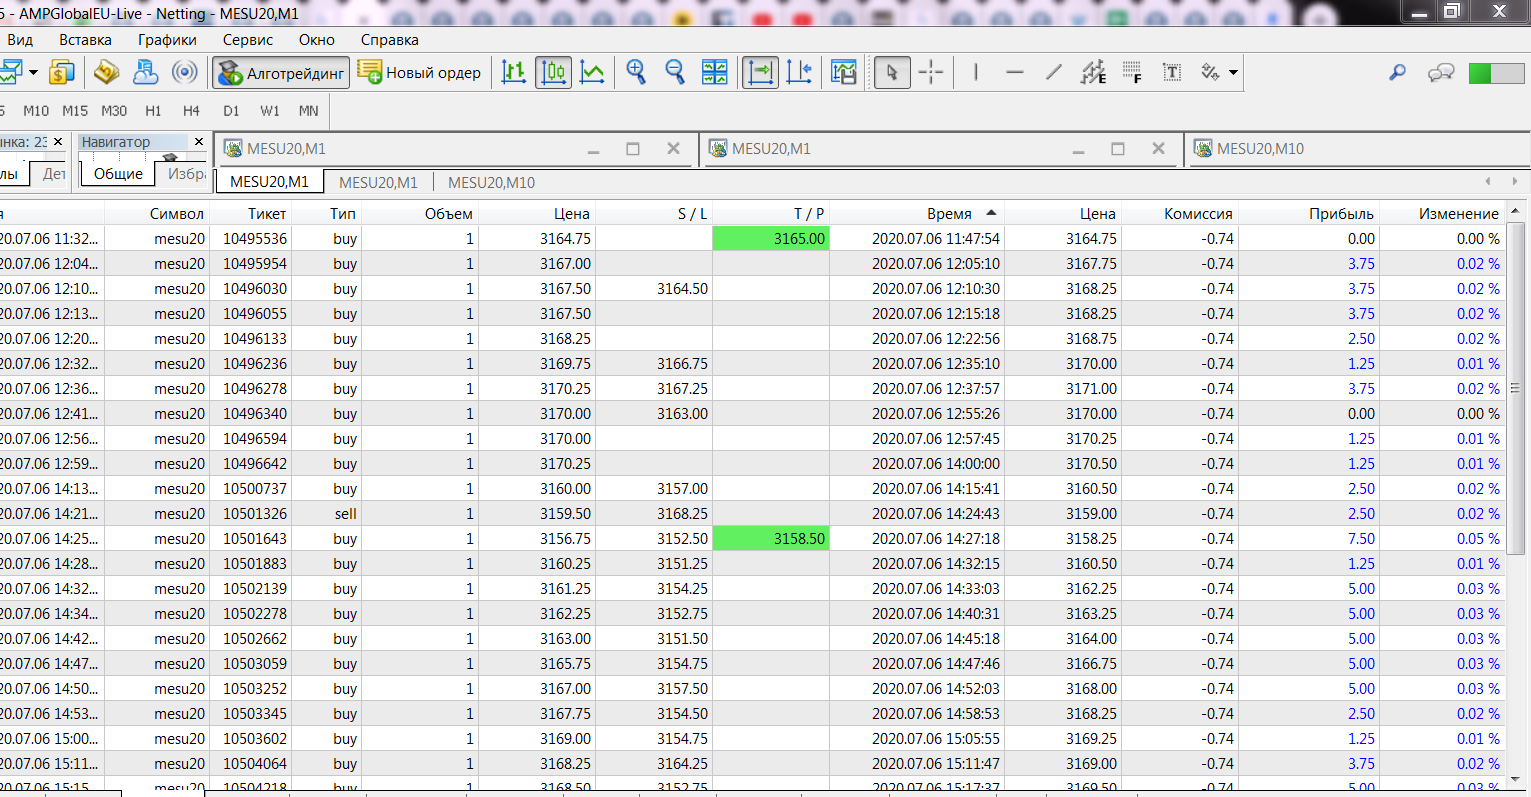Switch chart to bar chart mode
Image resolution: width=1531 pixels, height=797 pixels.
[x=514, y=73]
